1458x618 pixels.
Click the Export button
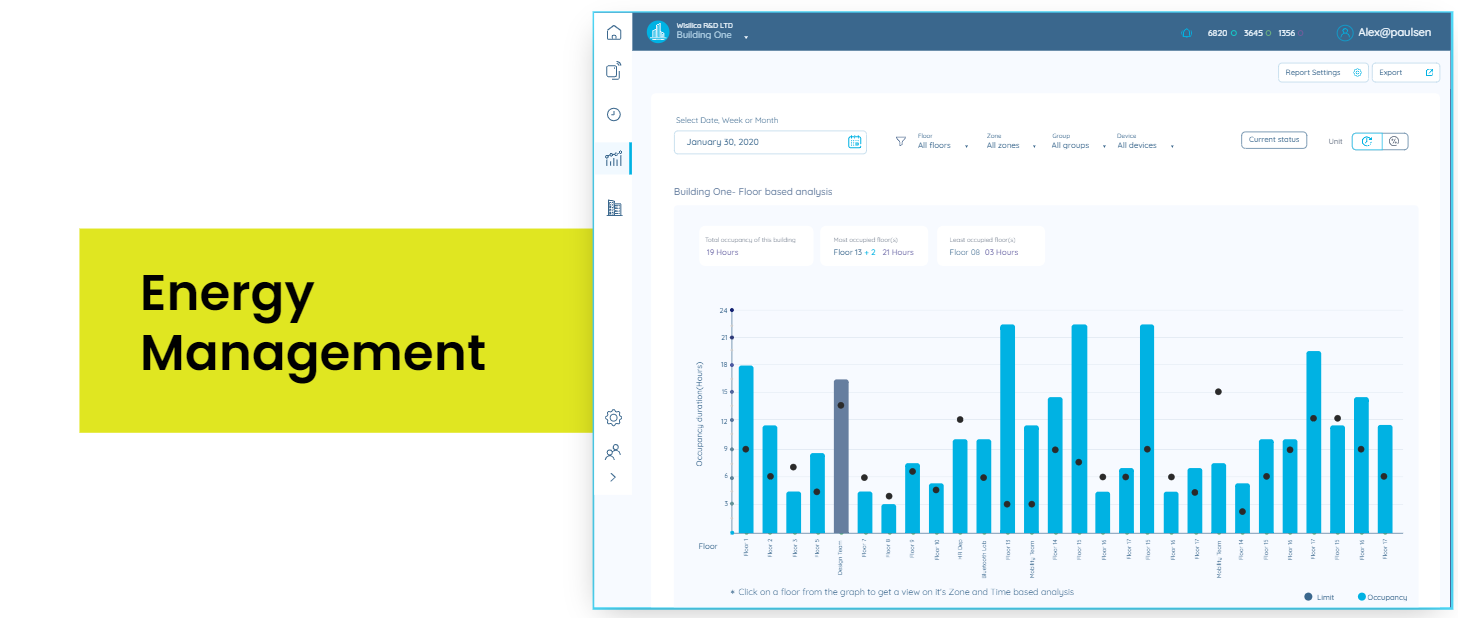1405,73
